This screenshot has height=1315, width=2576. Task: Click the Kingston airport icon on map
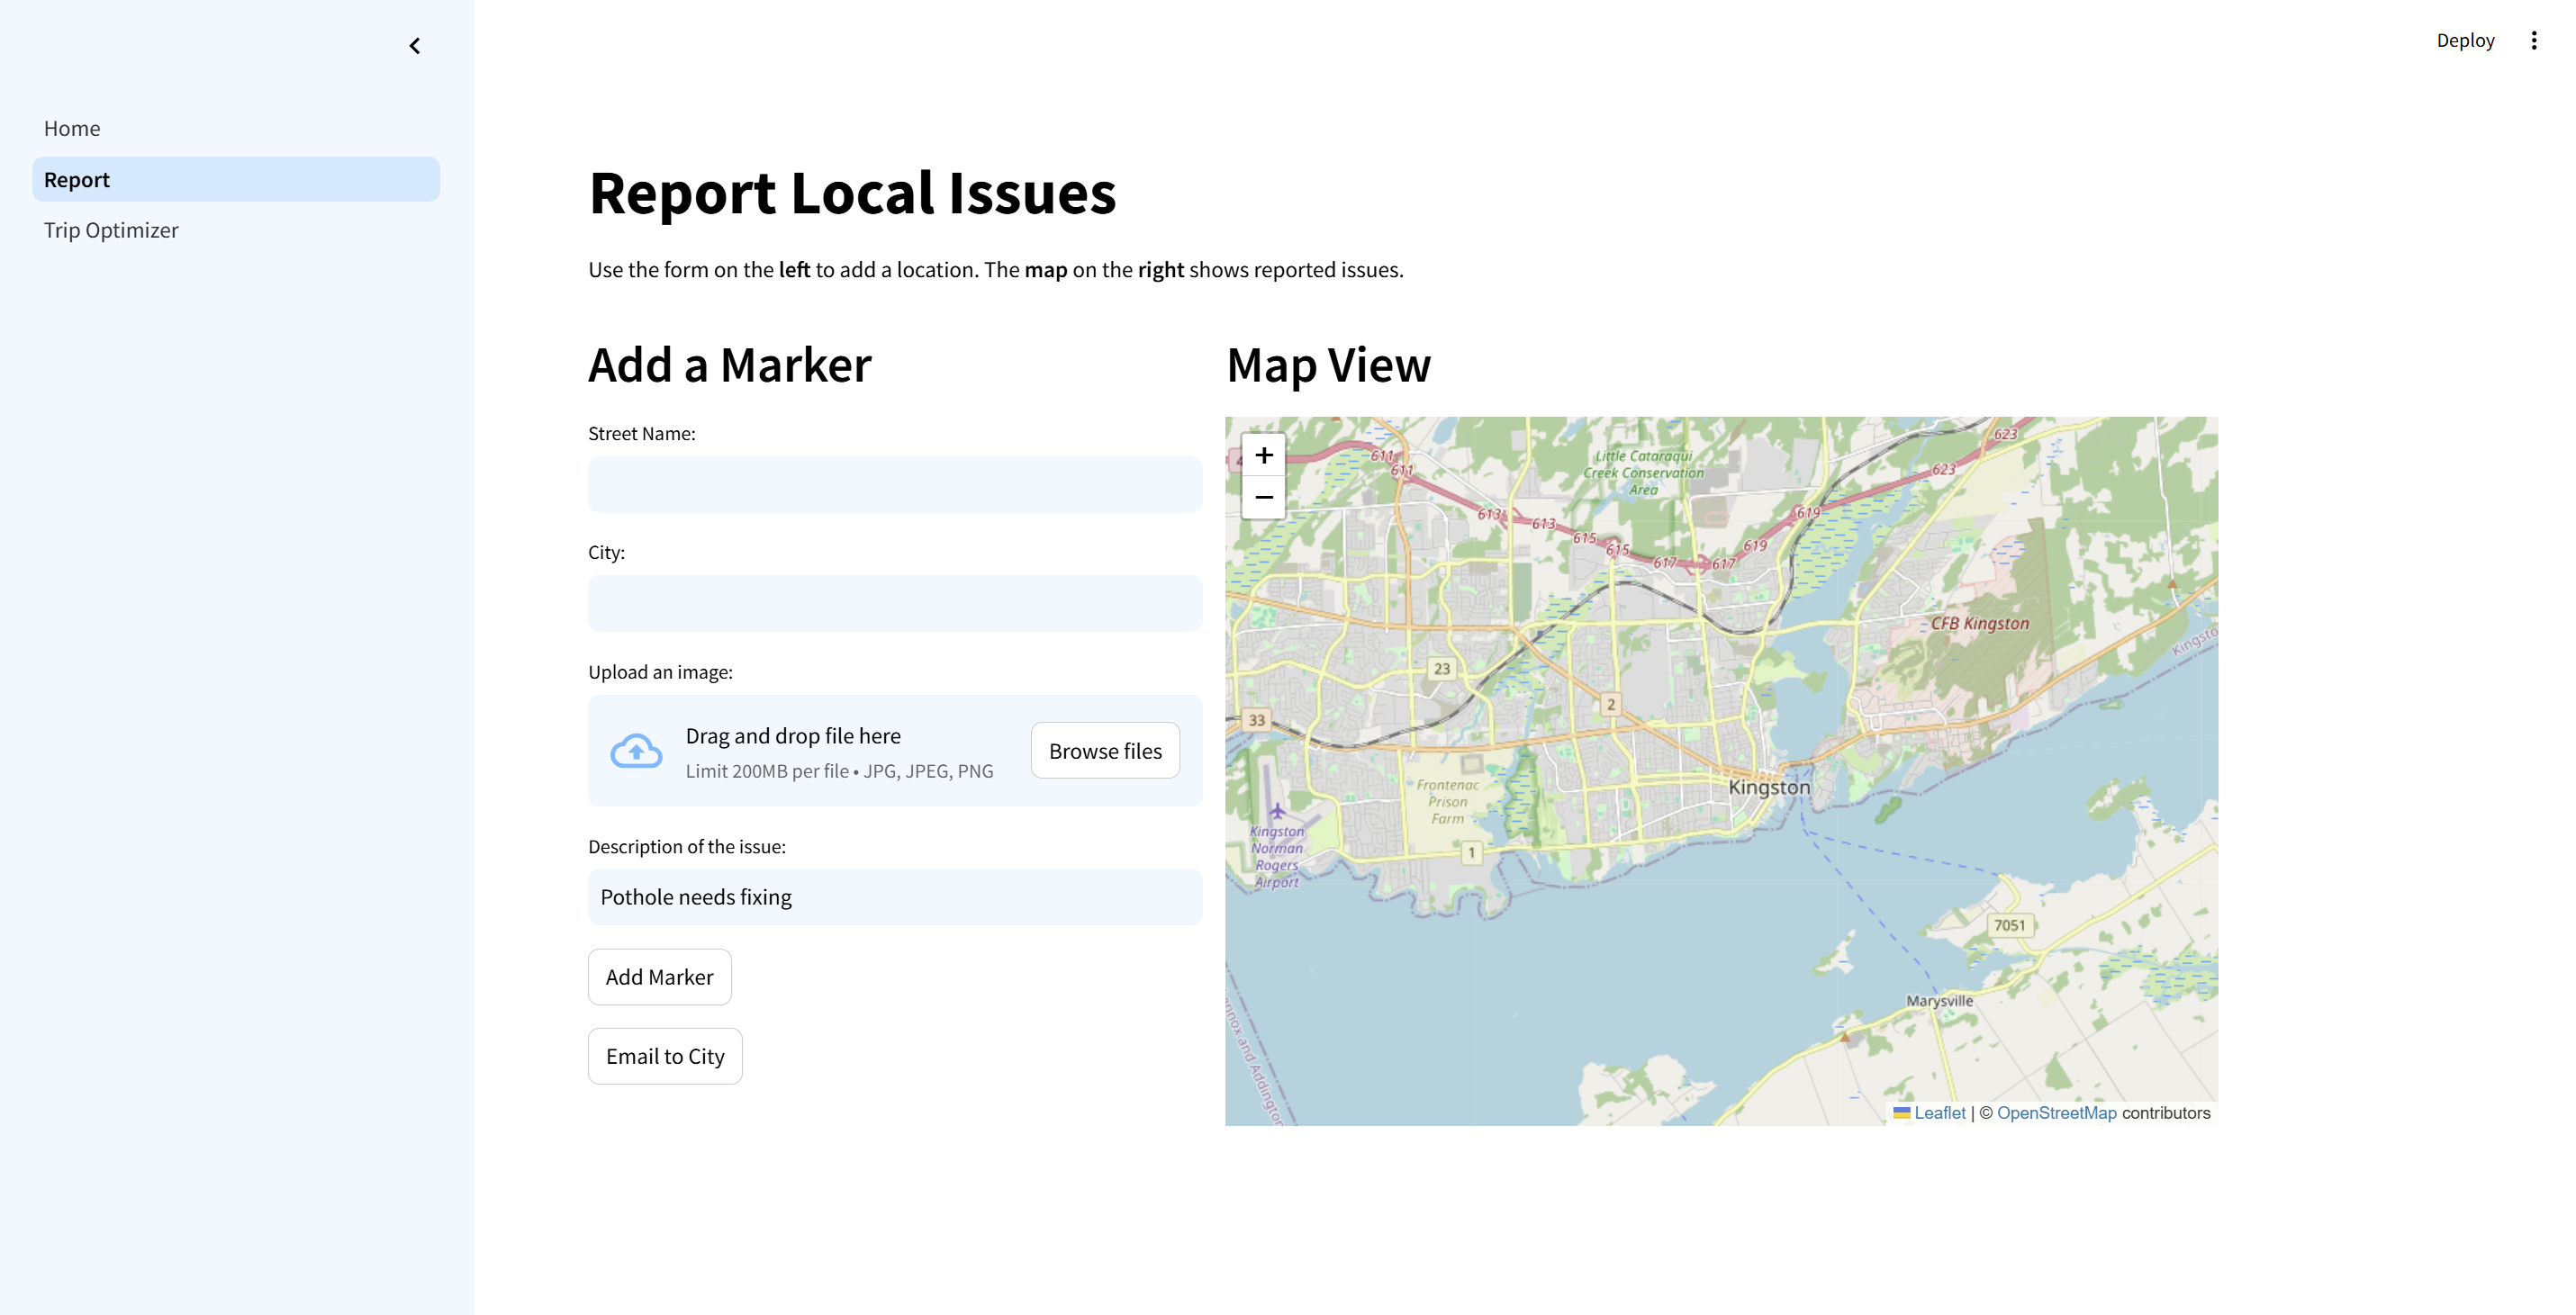pos(1277,811)
